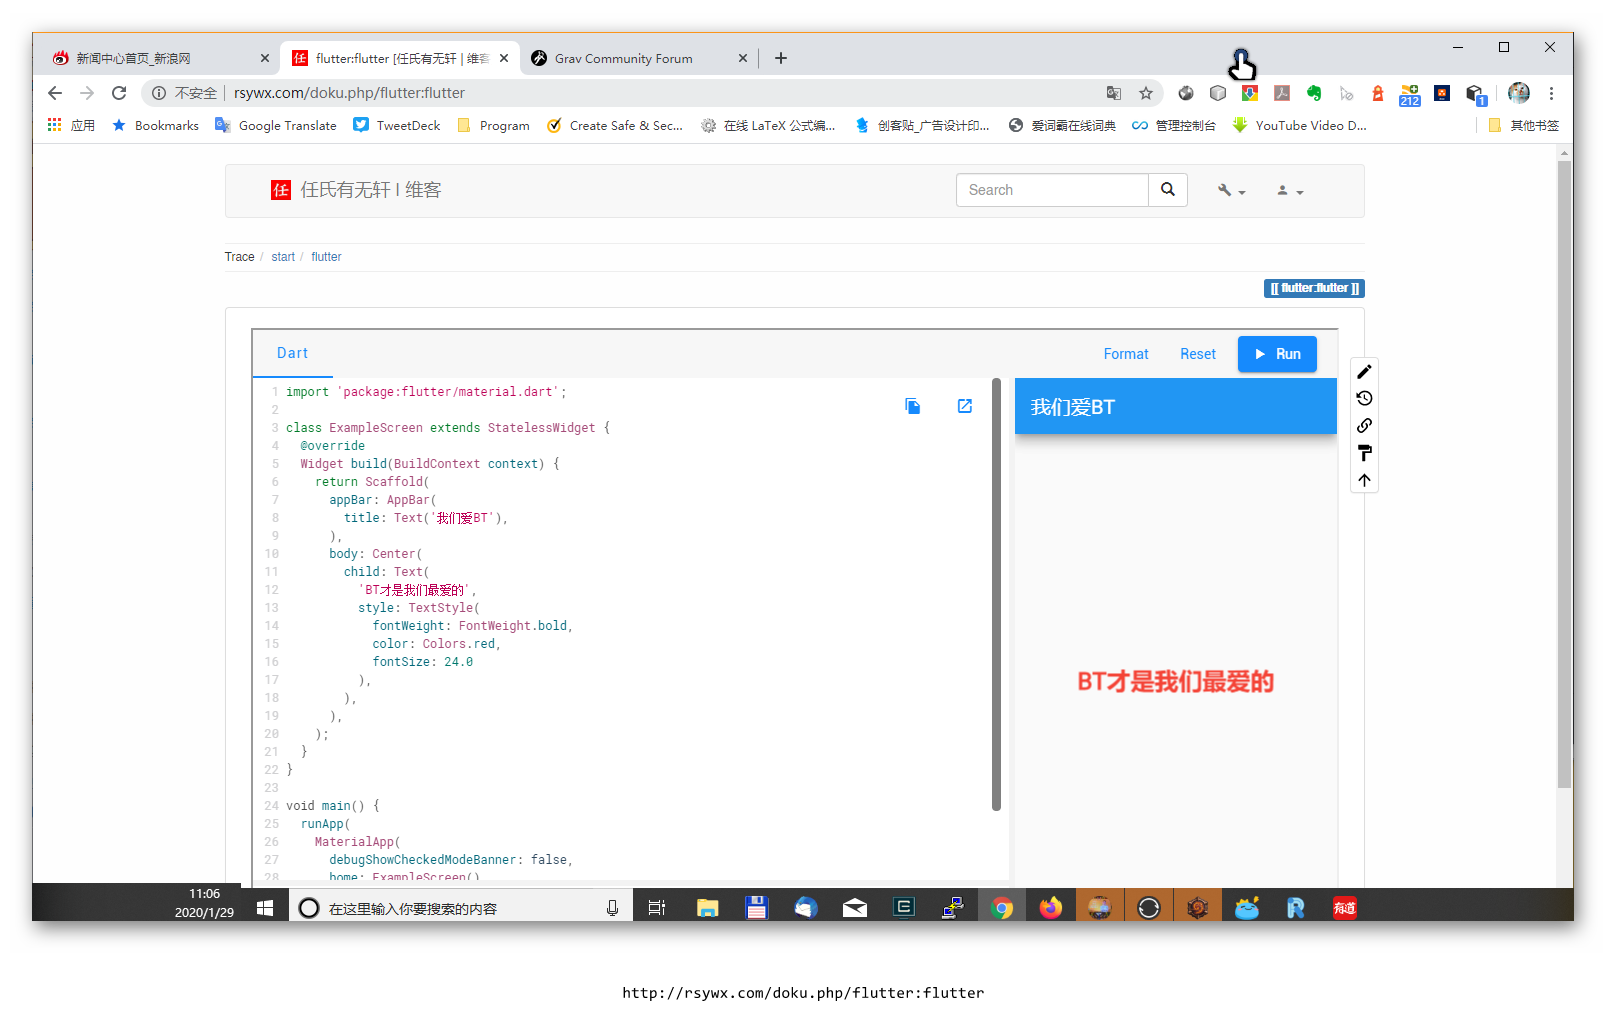Viewport: 1606px width, 1033px height.
Task: Open the Create Safe & Sec... bookmark
Action: coord(615,125)
